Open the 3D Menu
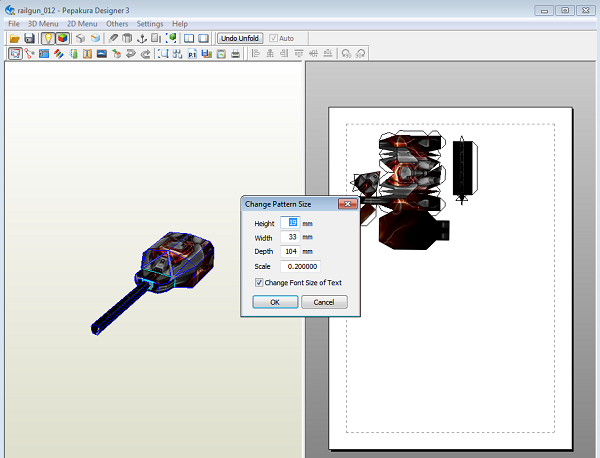 [43, 23]
